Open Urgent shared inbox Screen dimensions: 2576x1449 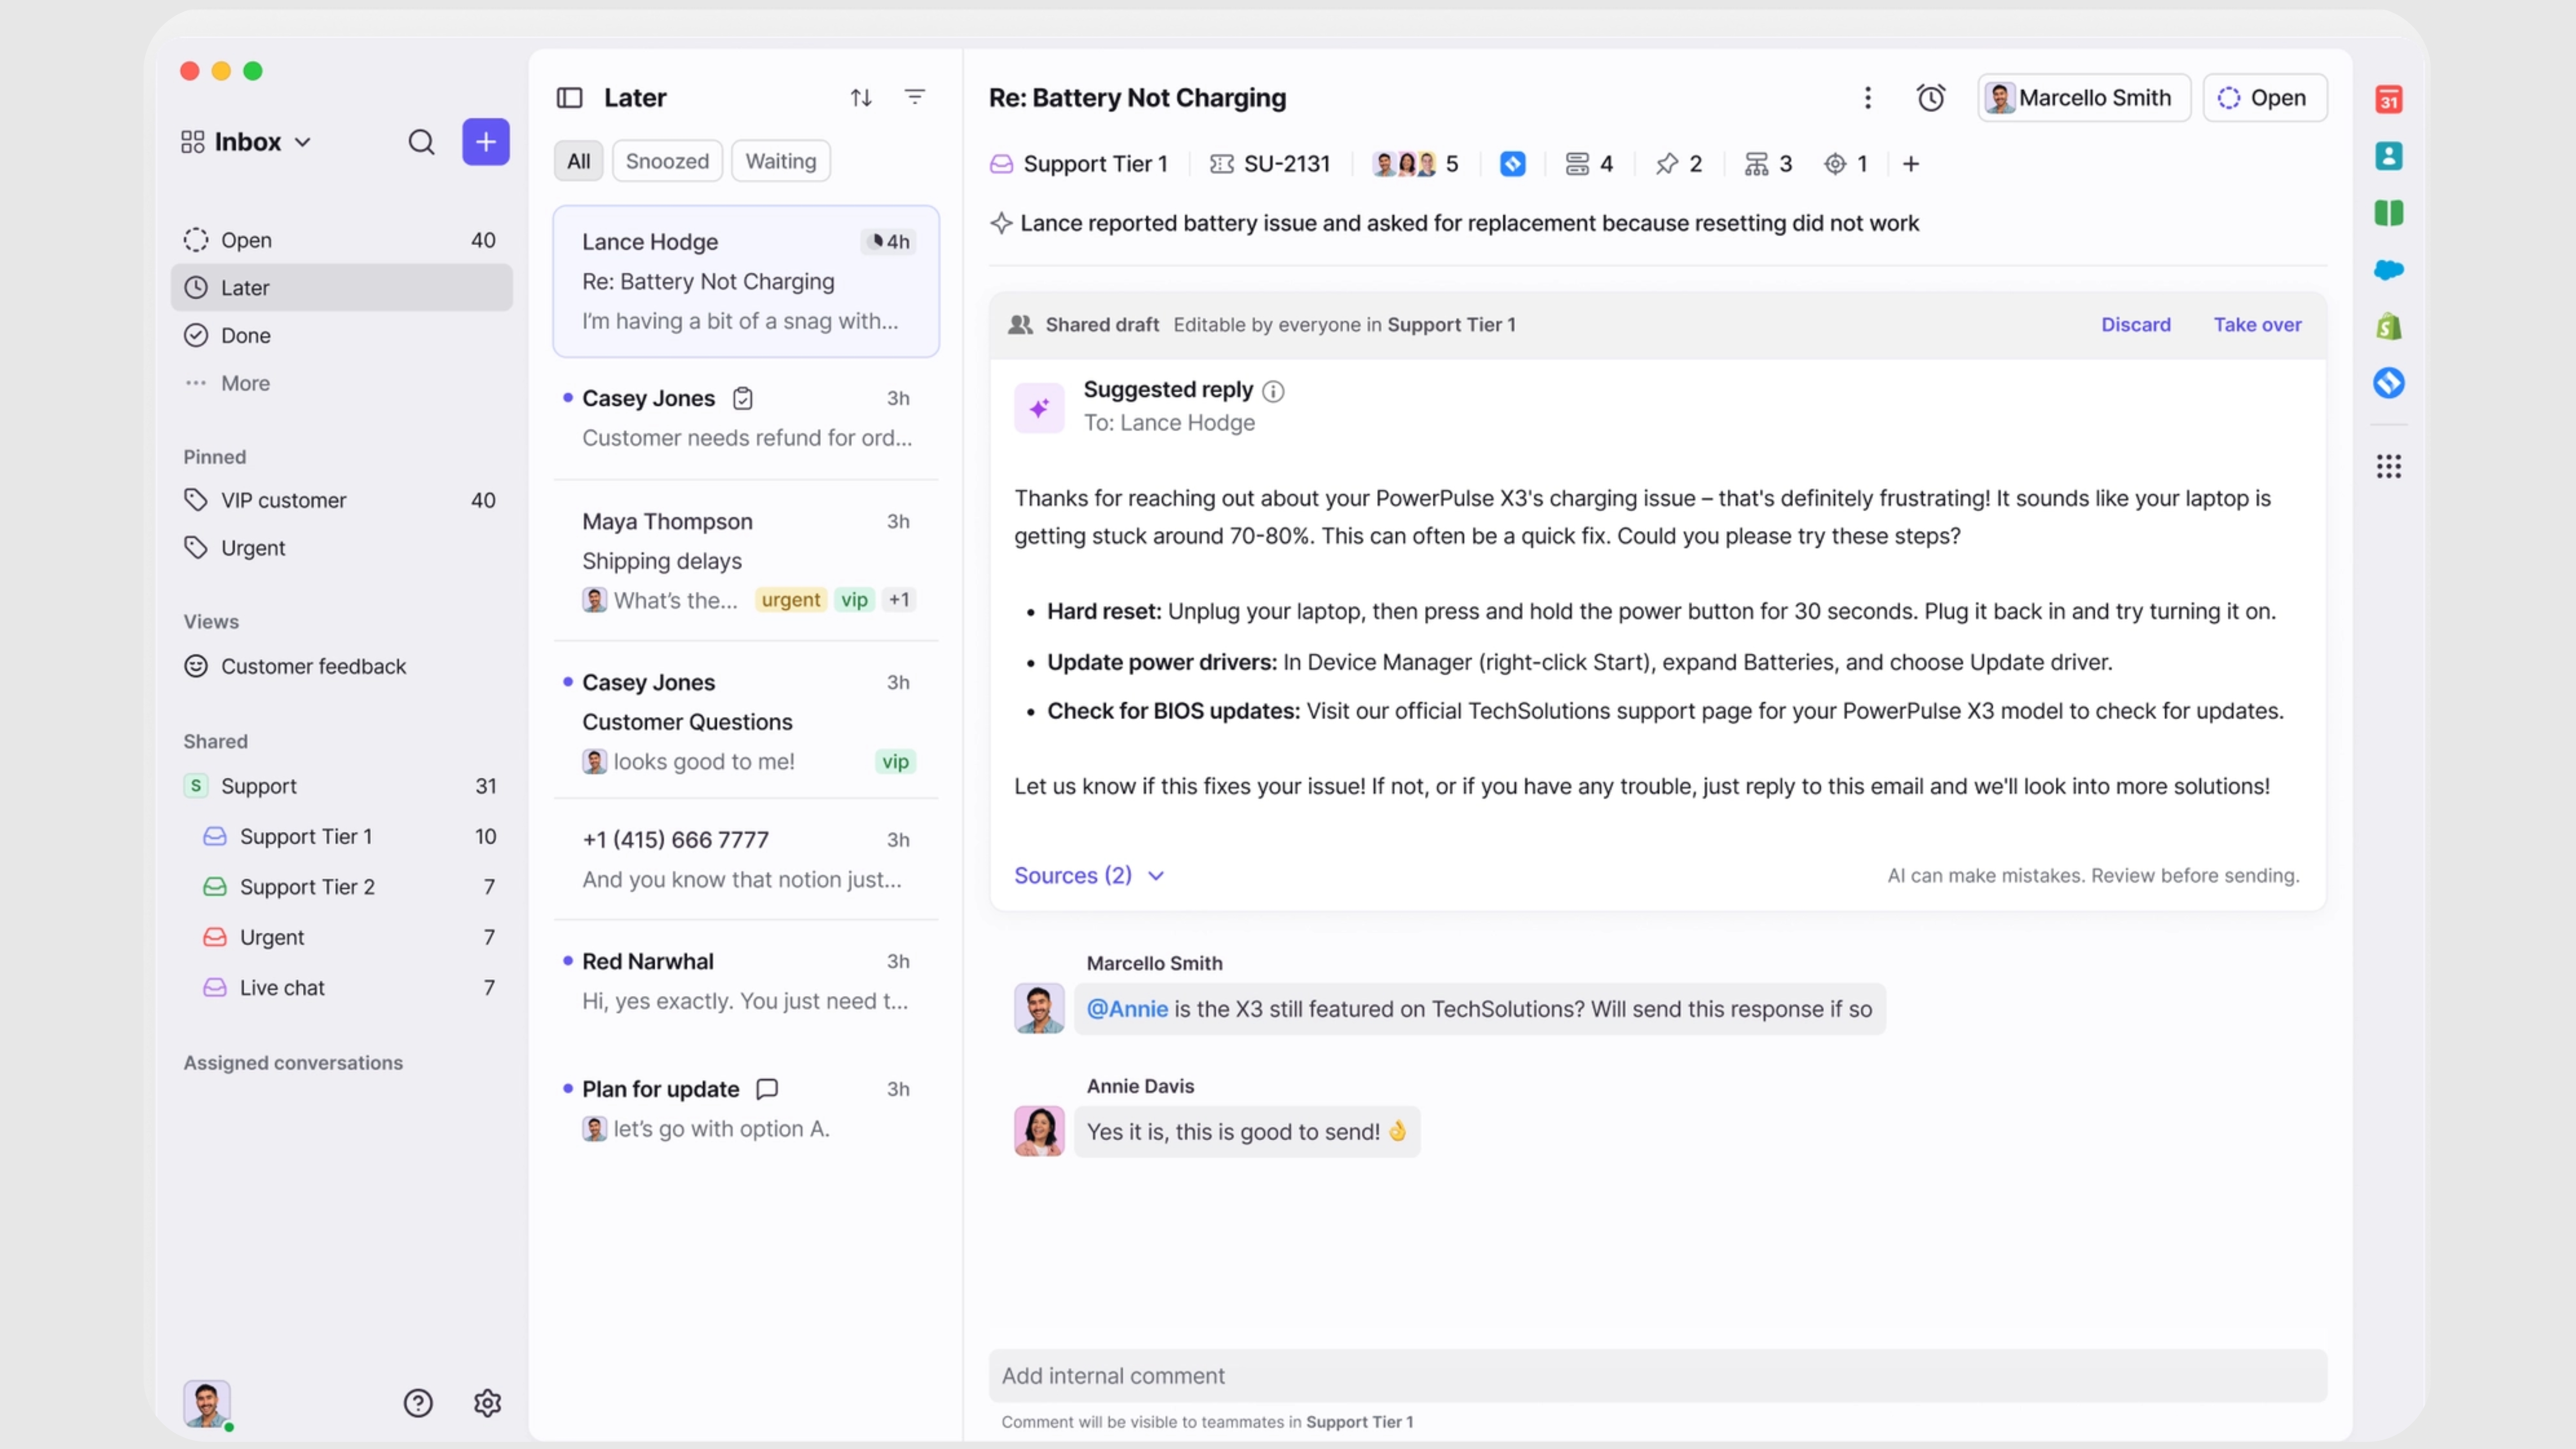click(341, 937)
